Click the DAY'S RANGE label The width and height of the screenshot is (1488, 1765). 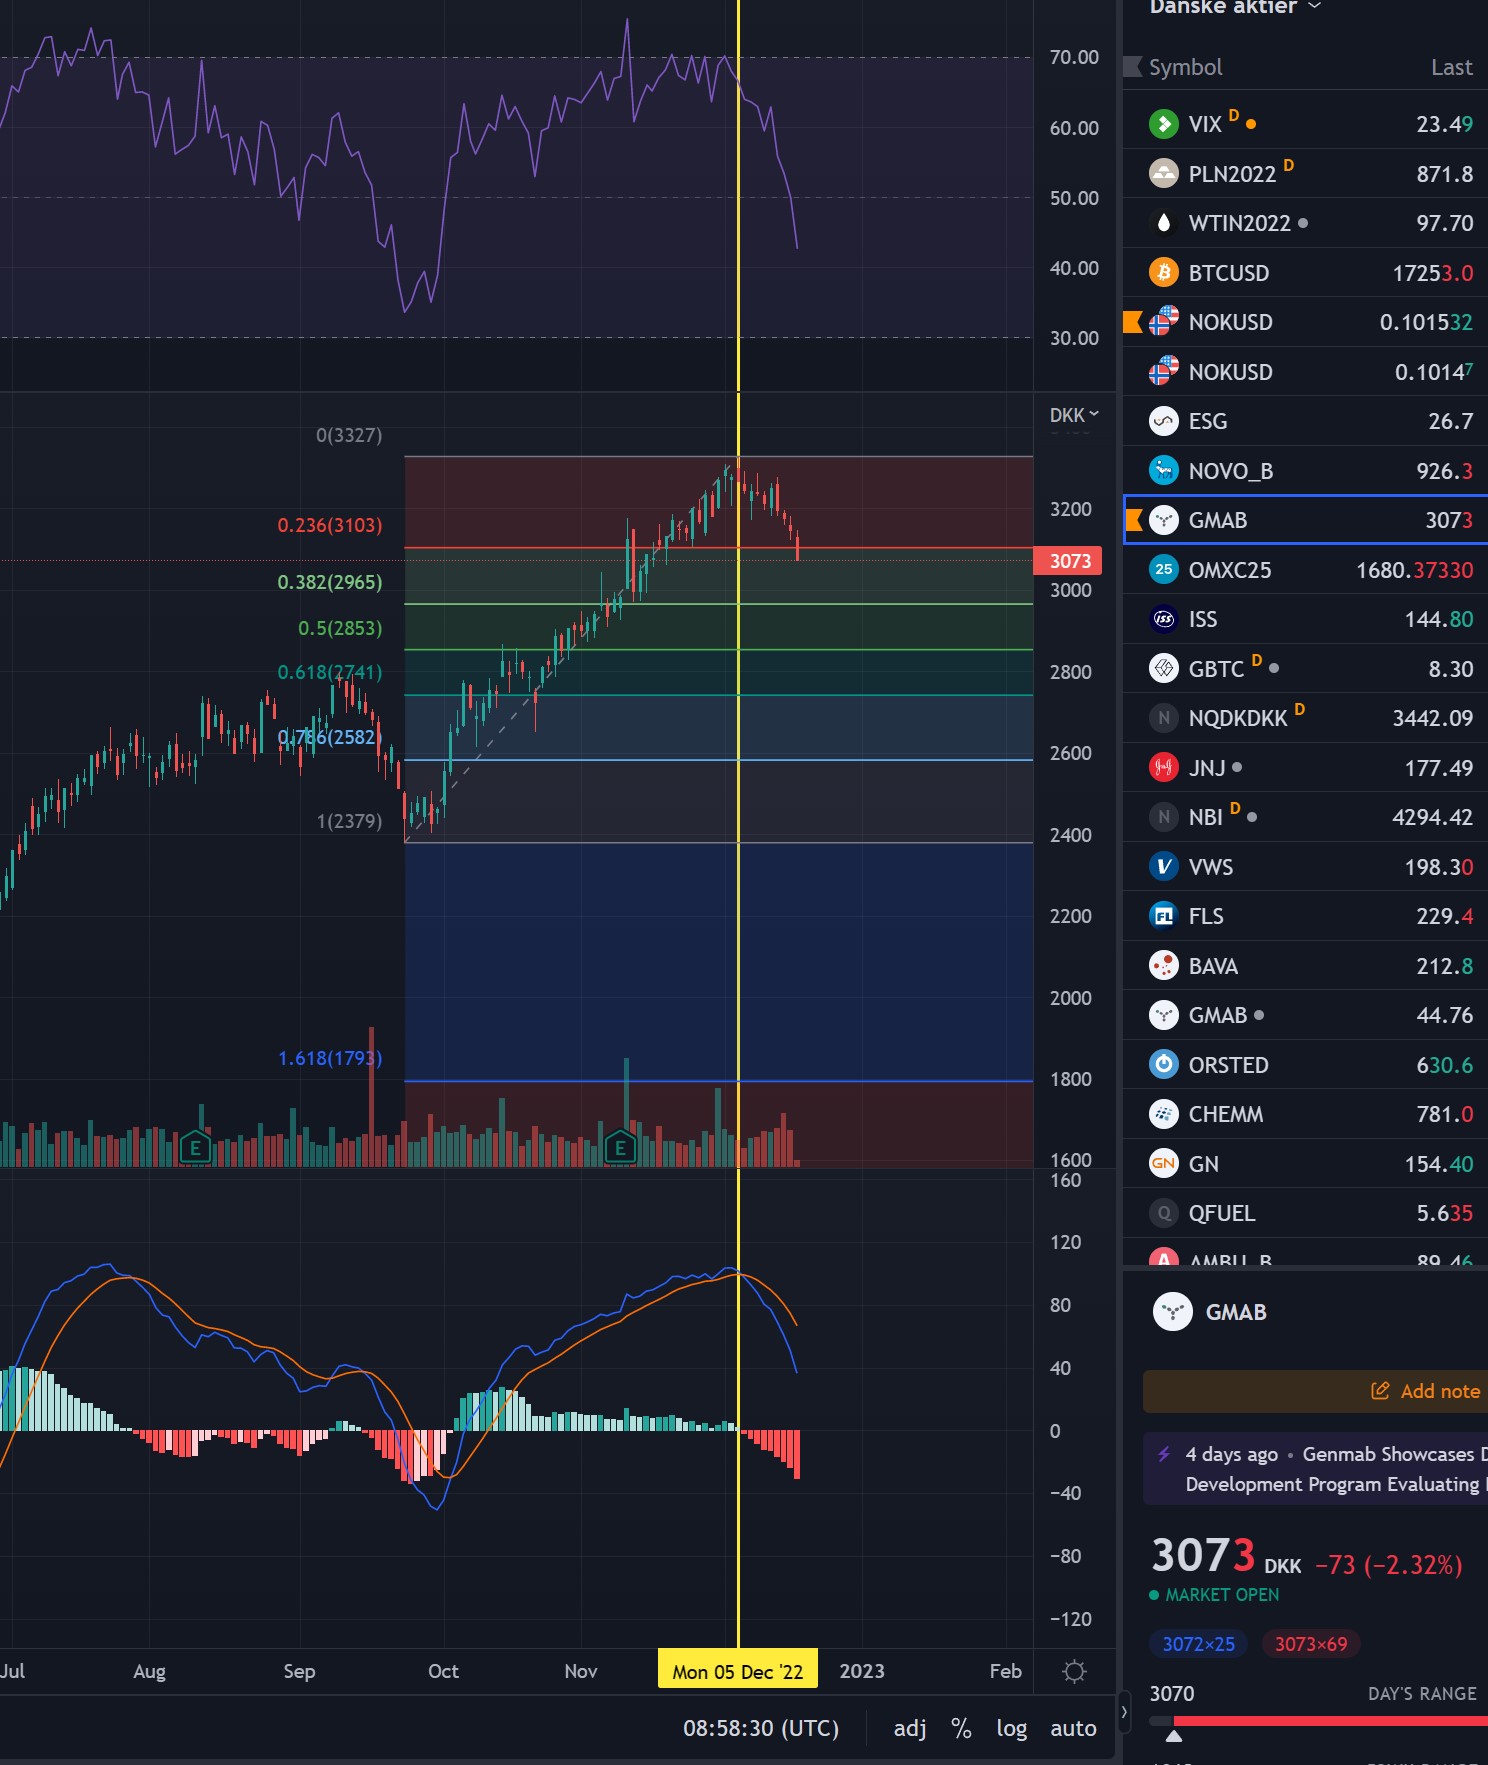coord(1422,1694)
